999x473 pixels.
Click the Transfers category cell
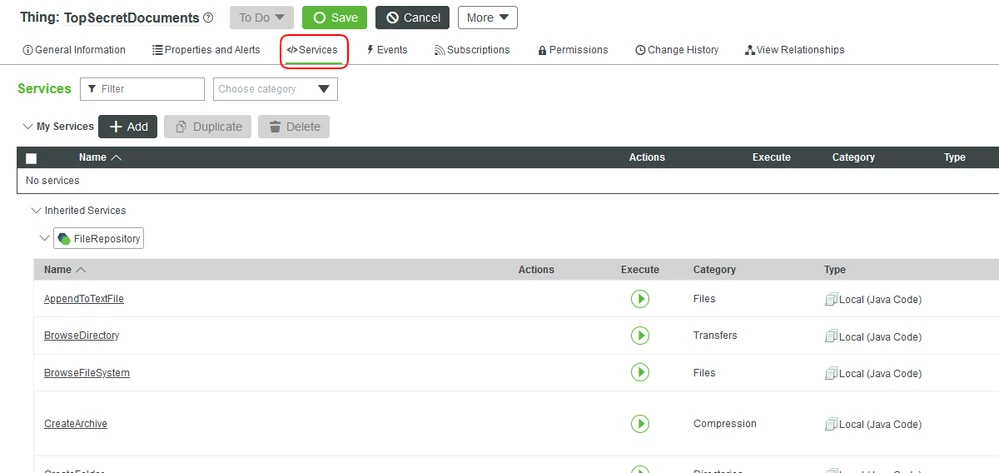(x=715, y=335)
